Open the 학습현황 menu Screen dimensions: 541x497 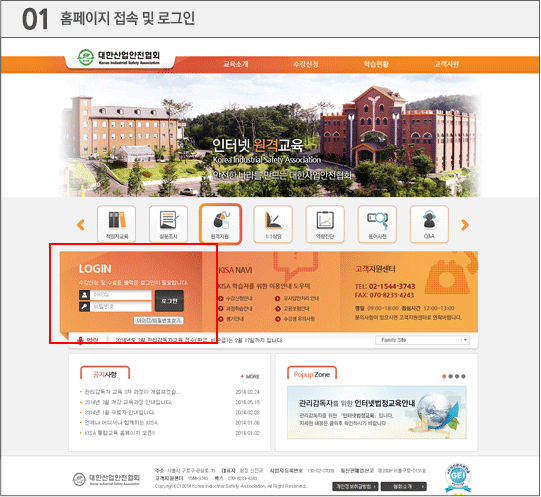376,64
